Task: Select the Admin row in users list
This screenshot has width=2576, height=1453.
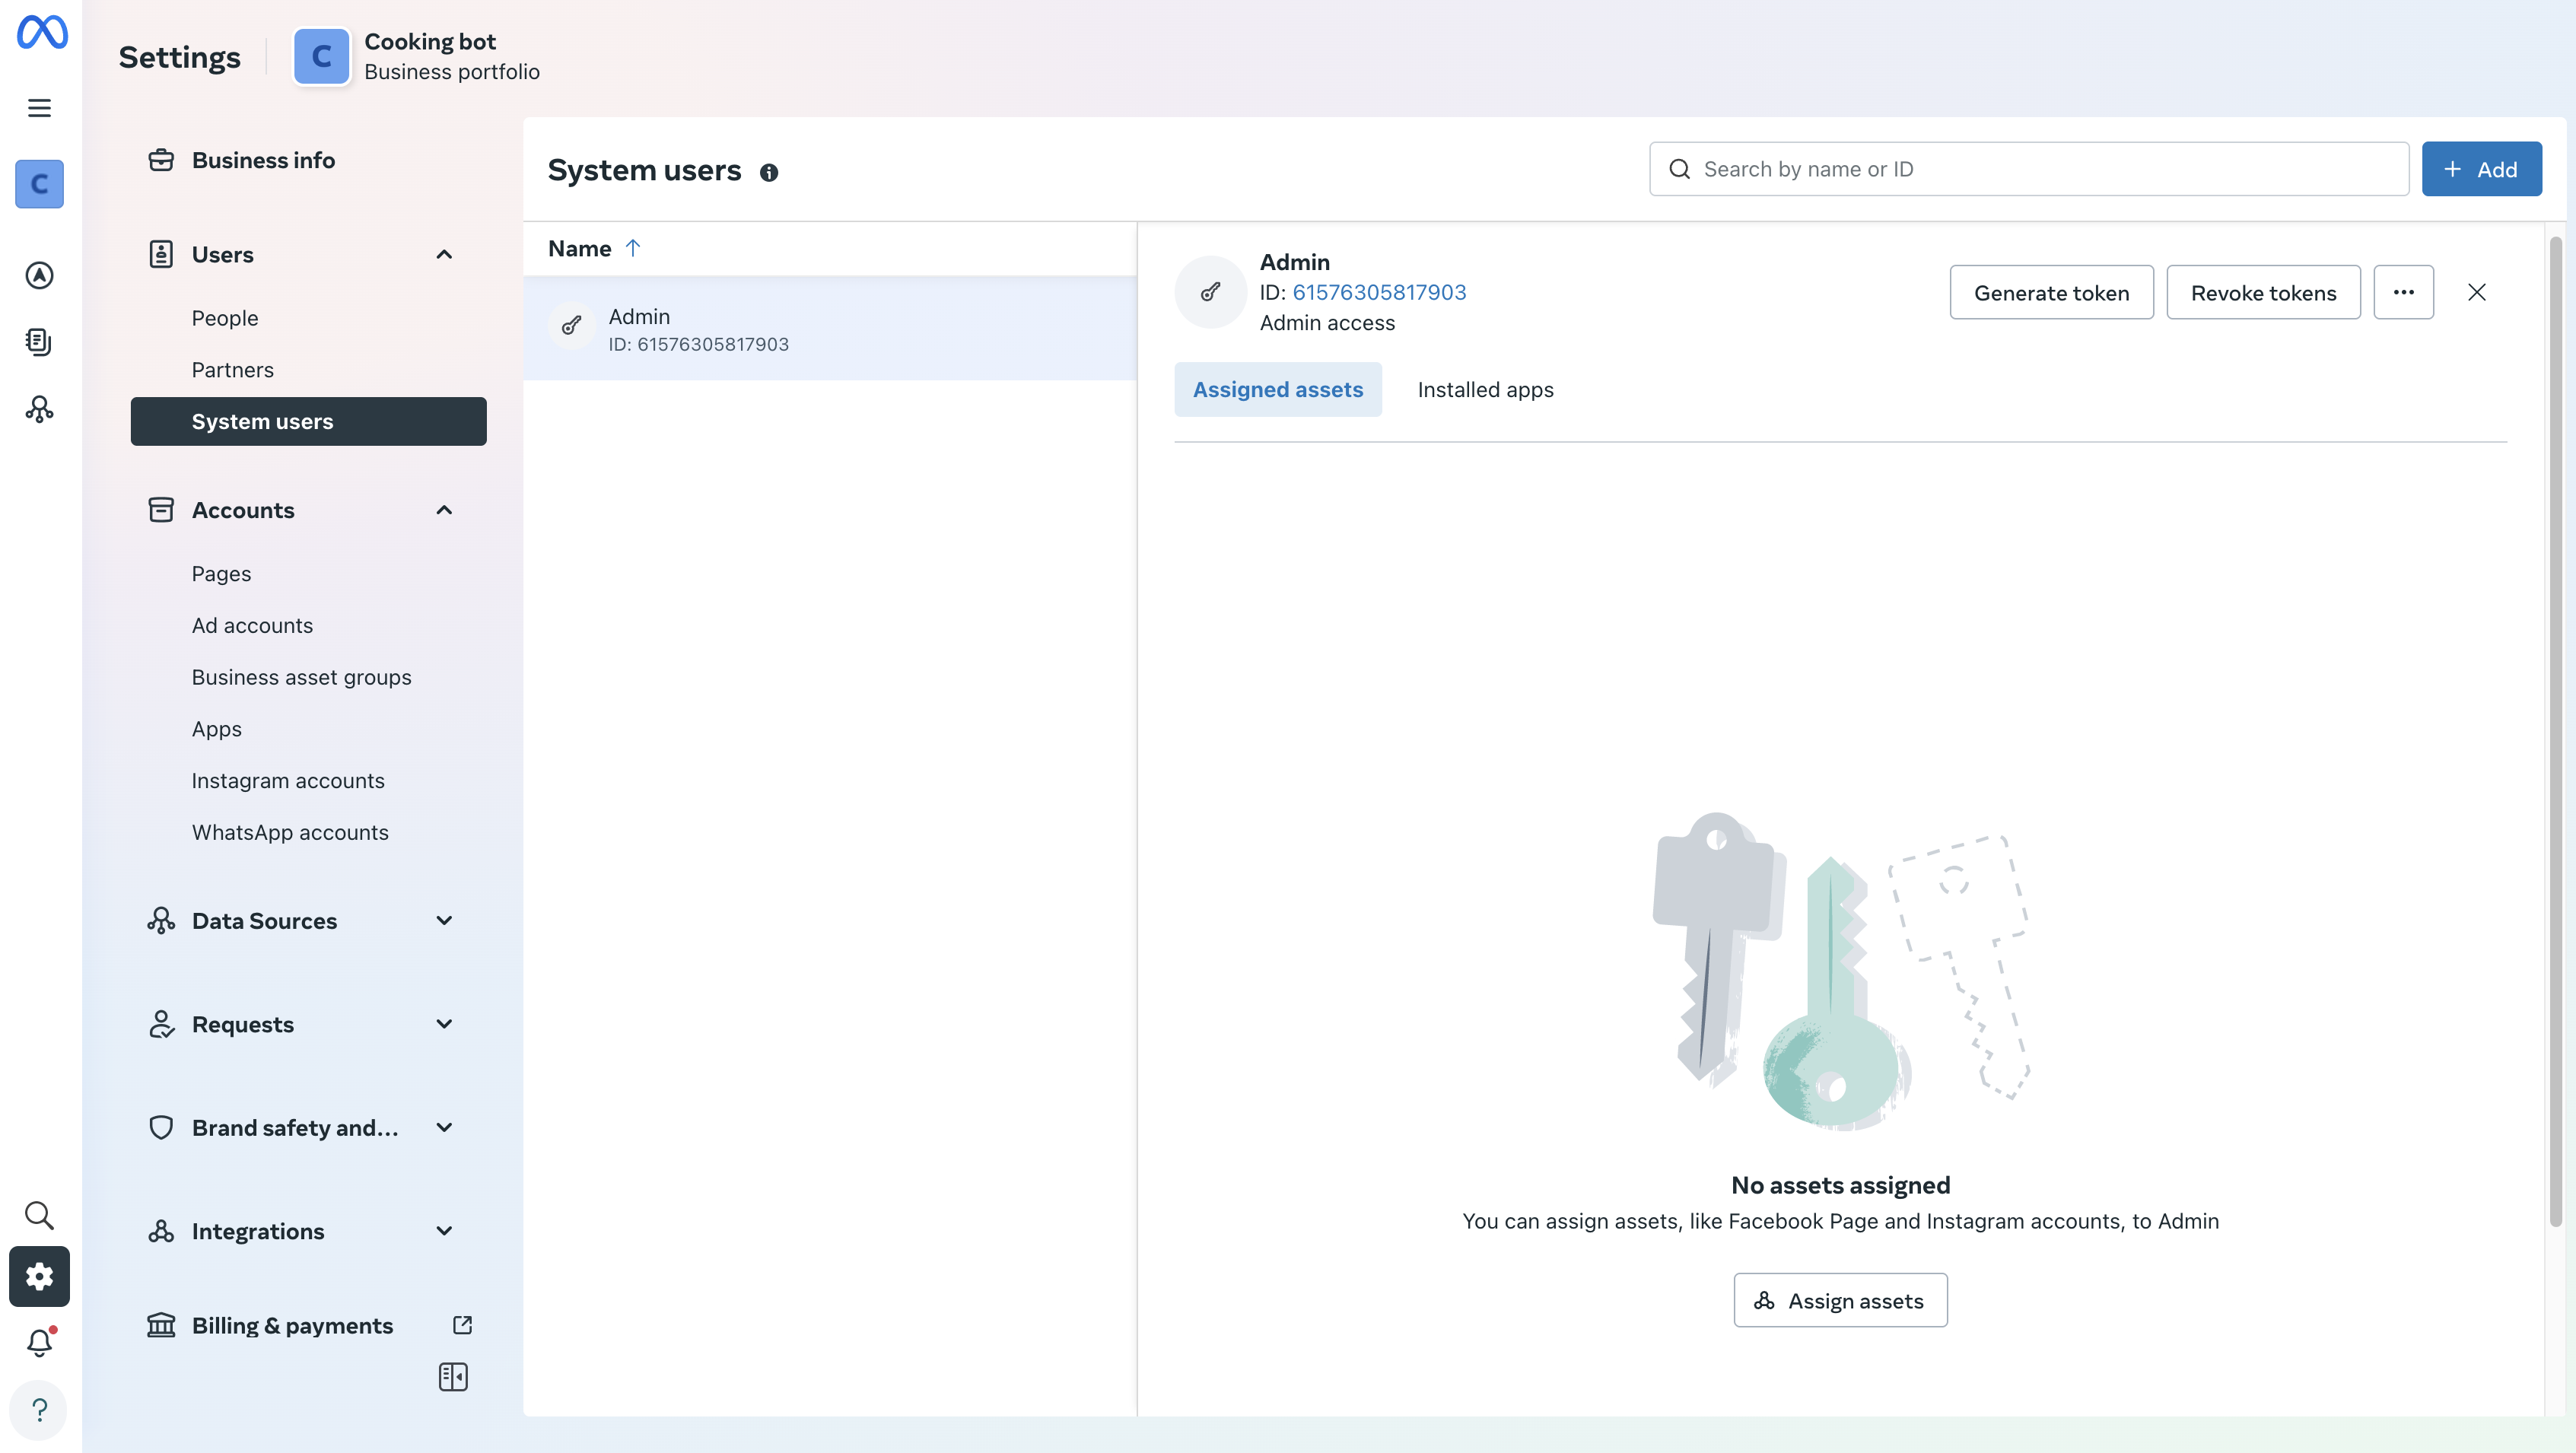Action: [829, 328]
